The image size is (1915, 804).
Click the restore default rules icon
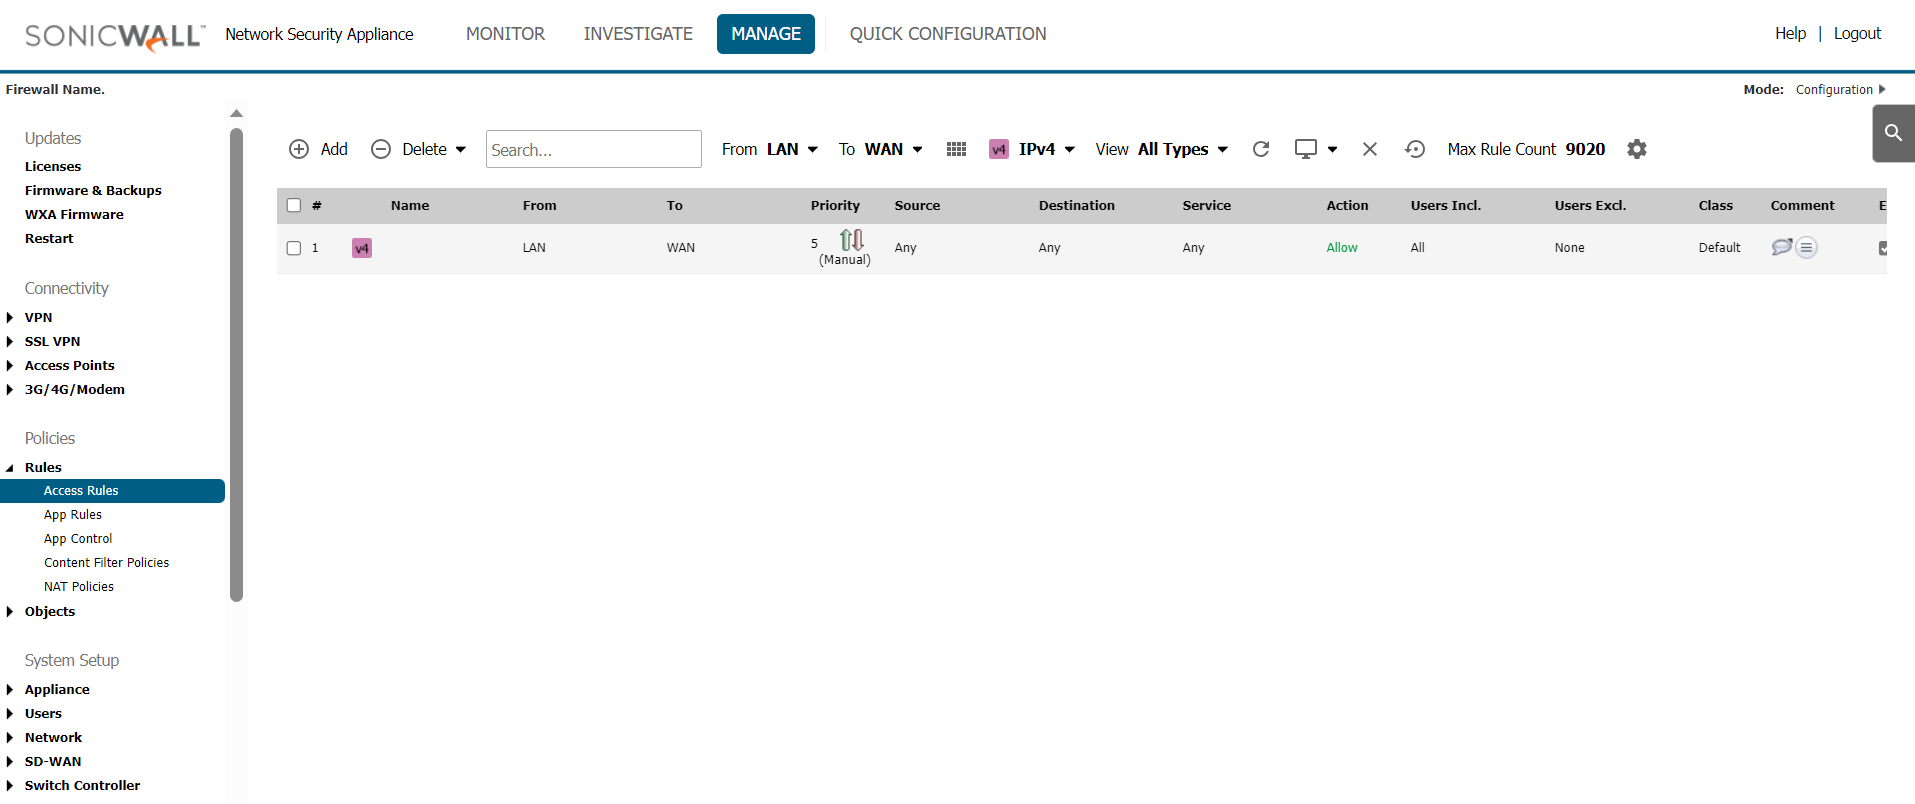tap(1414, 149)
